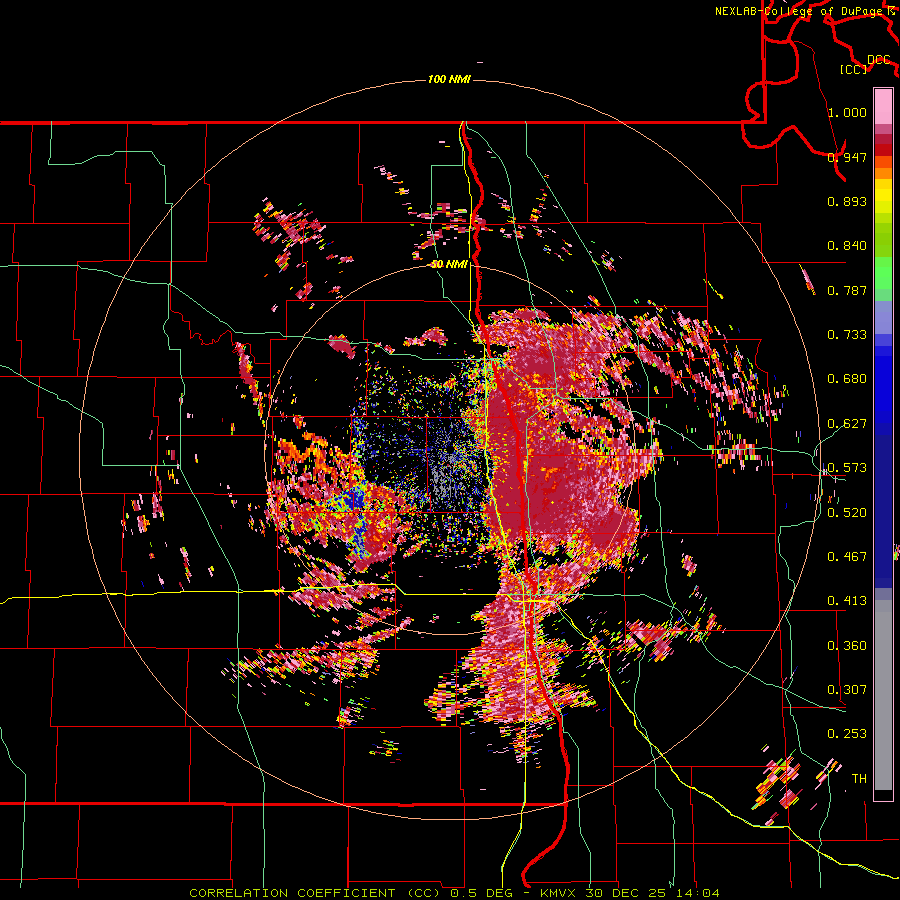Click the 0.733 scale value
The image size is (900, 900).
click(x=847, y=334)
